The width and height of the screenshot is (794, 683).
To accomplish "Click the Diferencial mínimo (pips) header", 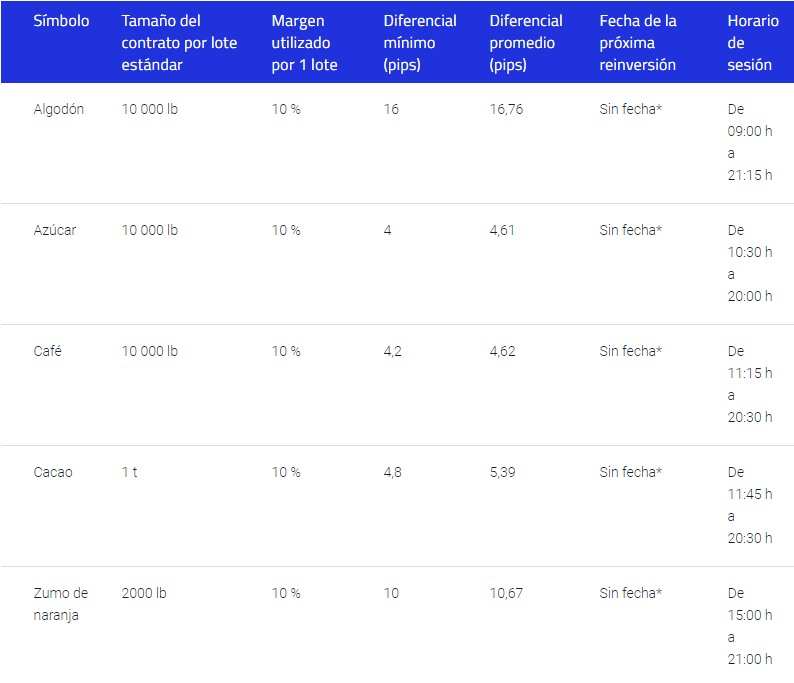I will (420, 43).
